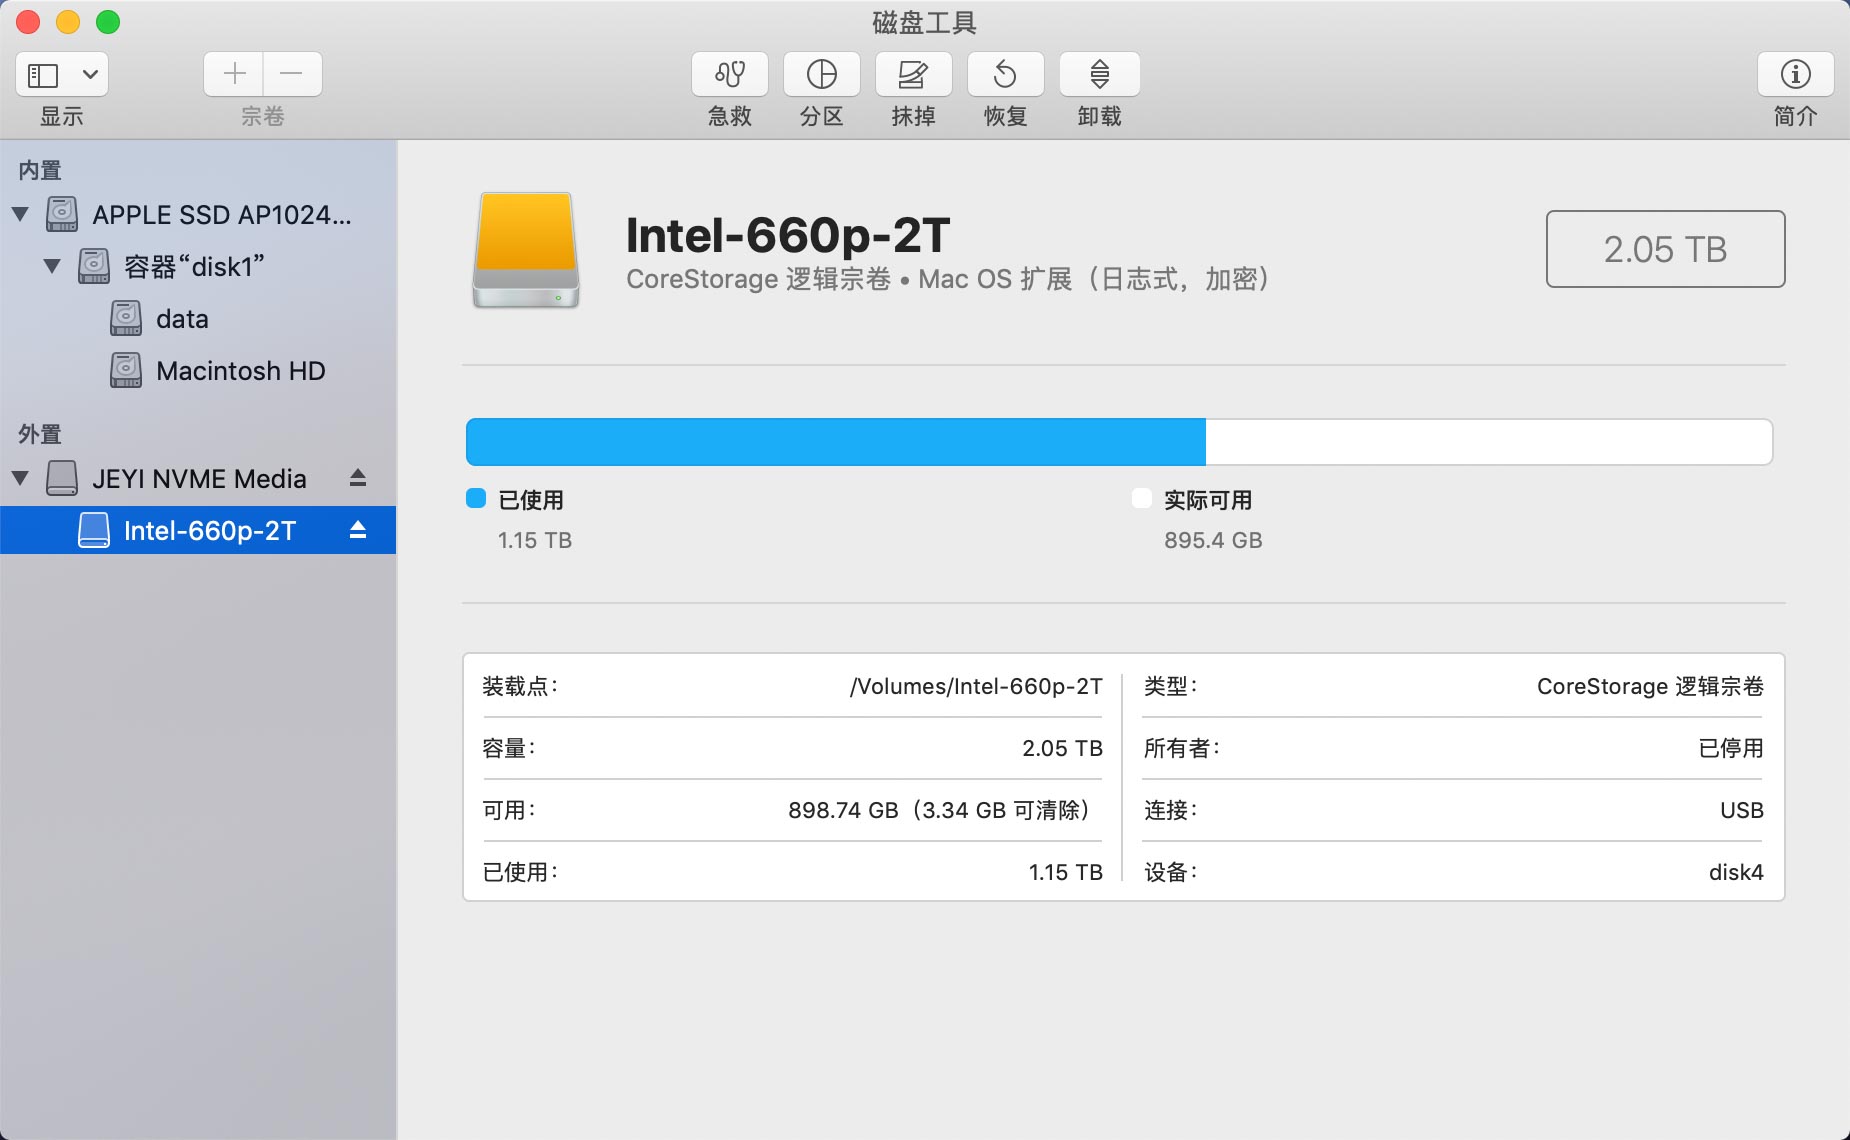Eject JEYI NVME Media disk
This screenshot has height=1140, width=1850.
[358, 478]
